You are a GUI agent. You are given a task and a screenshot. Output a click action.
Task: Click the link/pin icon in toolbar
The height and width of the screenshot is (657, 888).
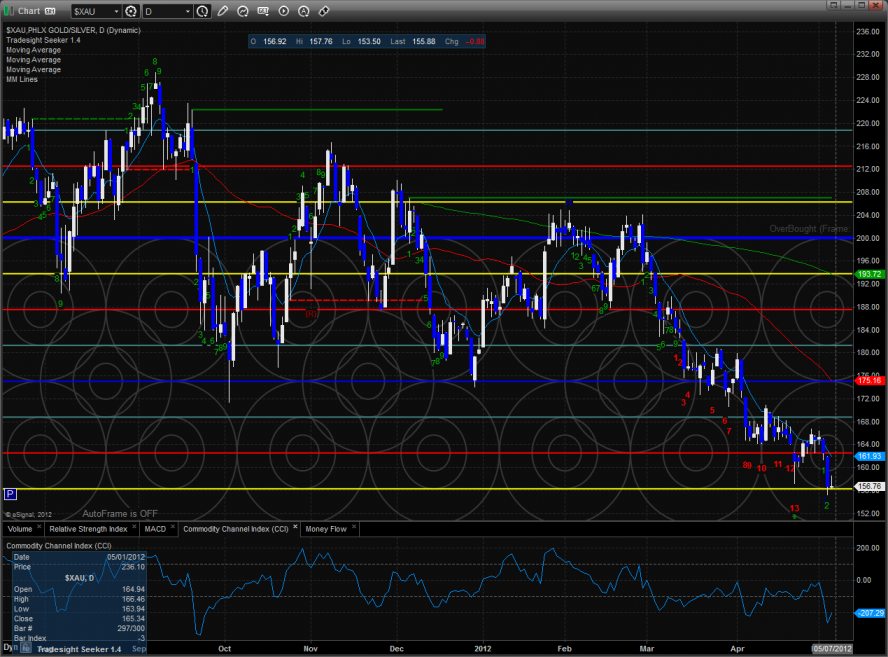tap(324, 11)
